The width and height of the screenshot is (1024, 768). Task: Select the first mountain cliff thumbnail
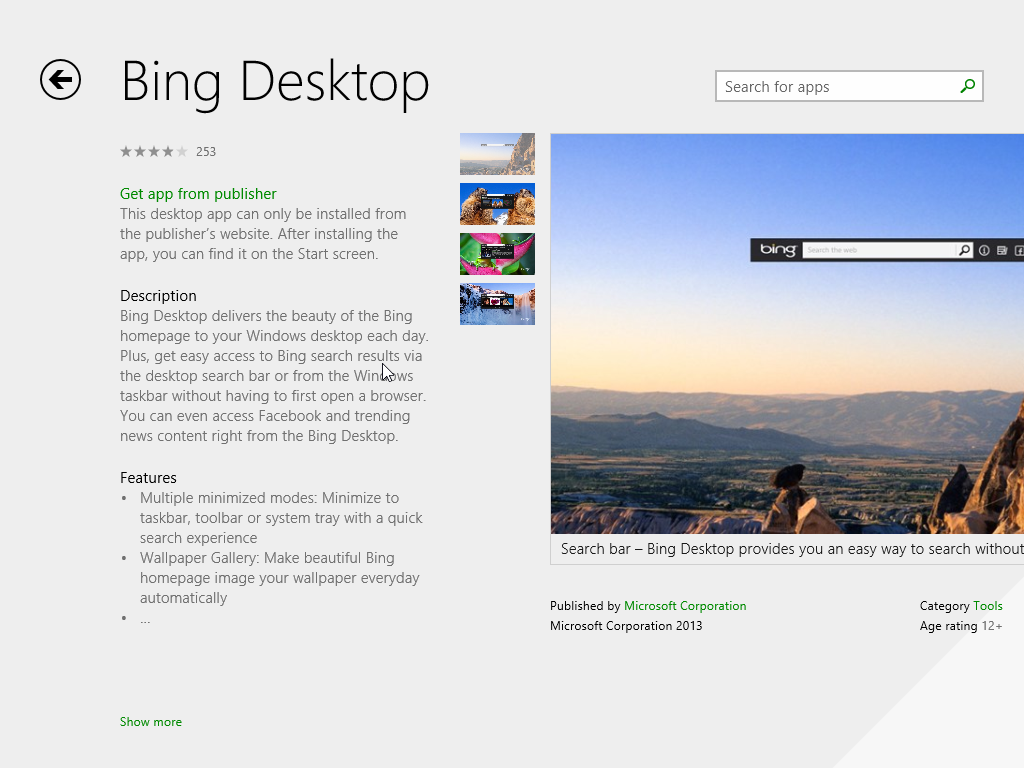(497, 153)
